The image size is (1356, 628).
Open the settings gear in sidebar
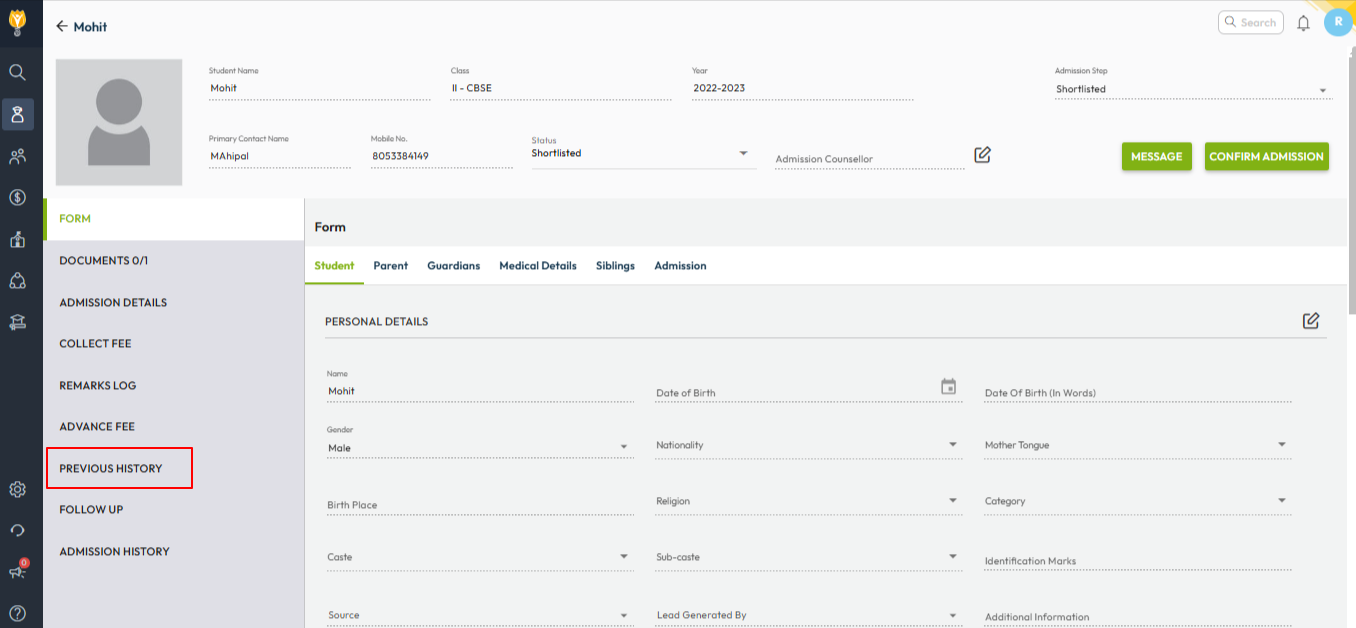click(17, 489)
